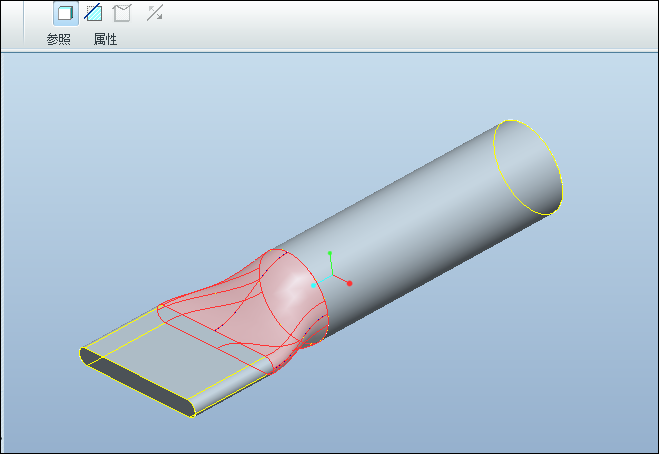Screen dimensions: 659x454
Task: Click the green drag handle of the coordinate triad
Action: pos(330,253)
